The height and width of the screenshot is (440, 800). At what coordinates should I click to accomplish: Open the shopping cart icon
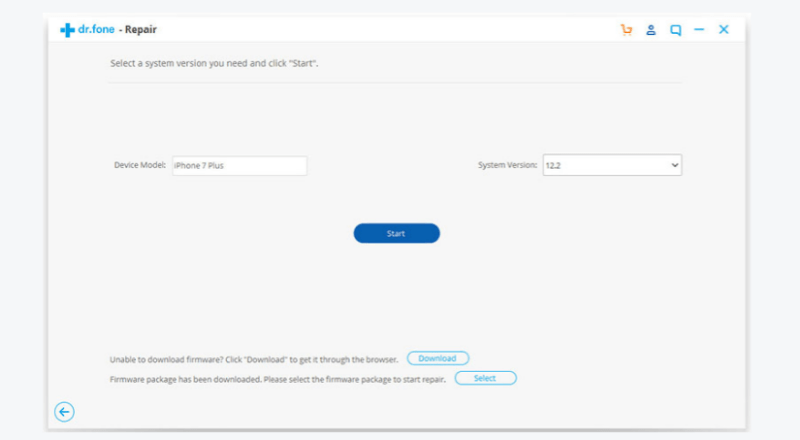(x=626, y=30)
